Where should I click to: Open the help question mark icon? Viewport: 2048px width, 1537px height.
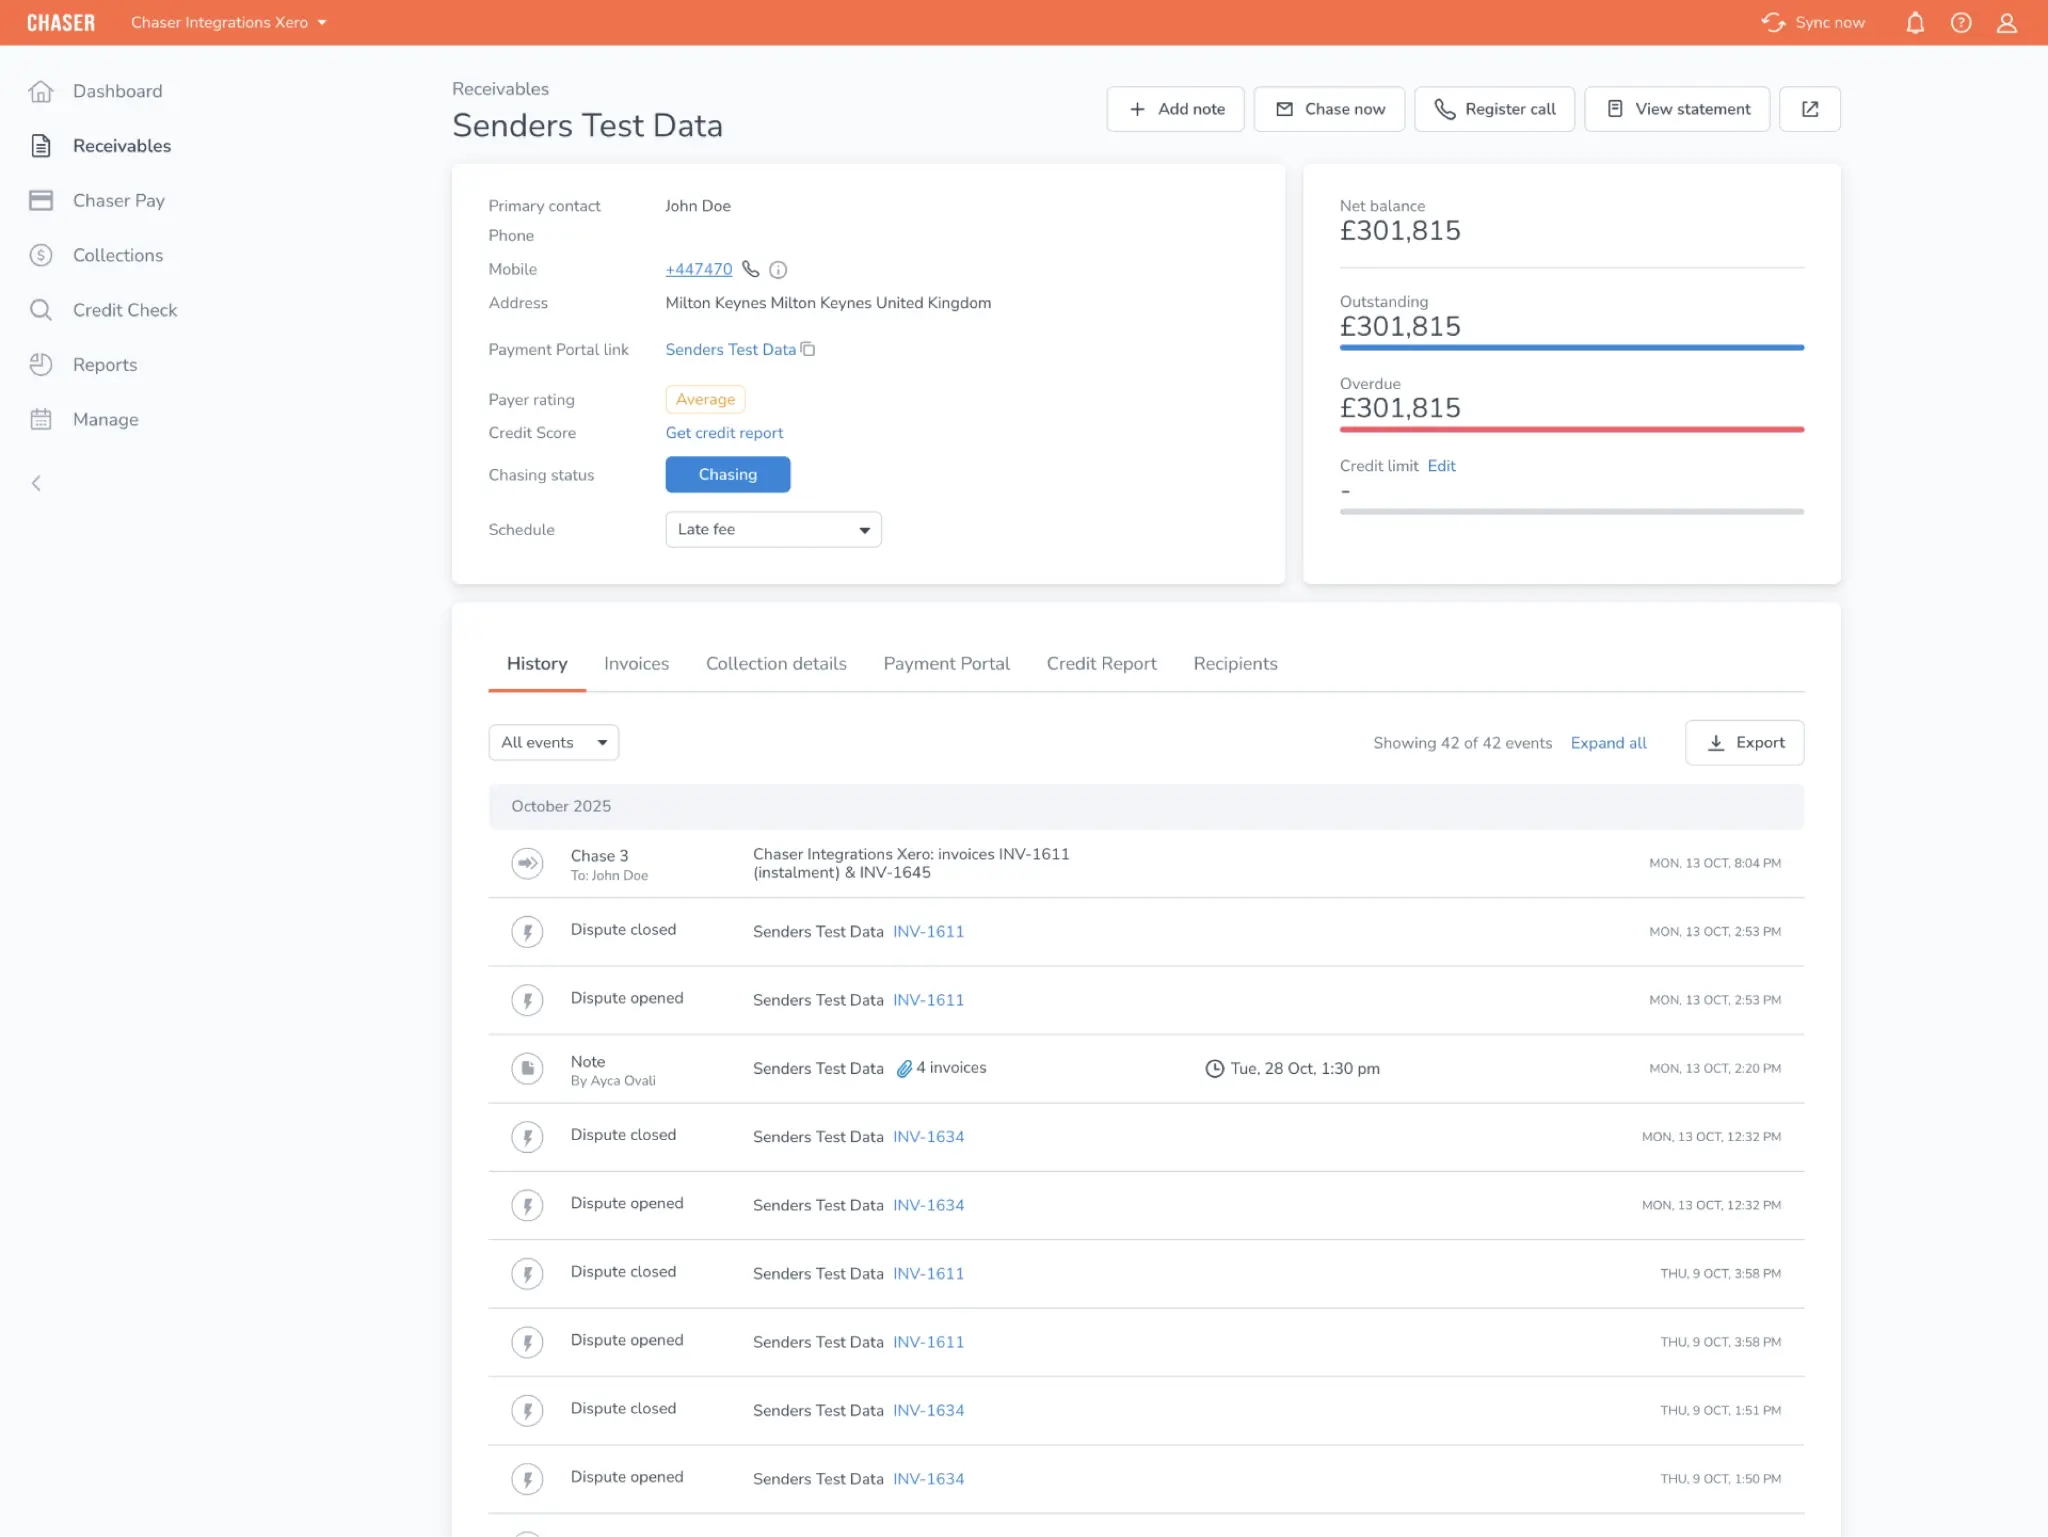[1960, 22]
